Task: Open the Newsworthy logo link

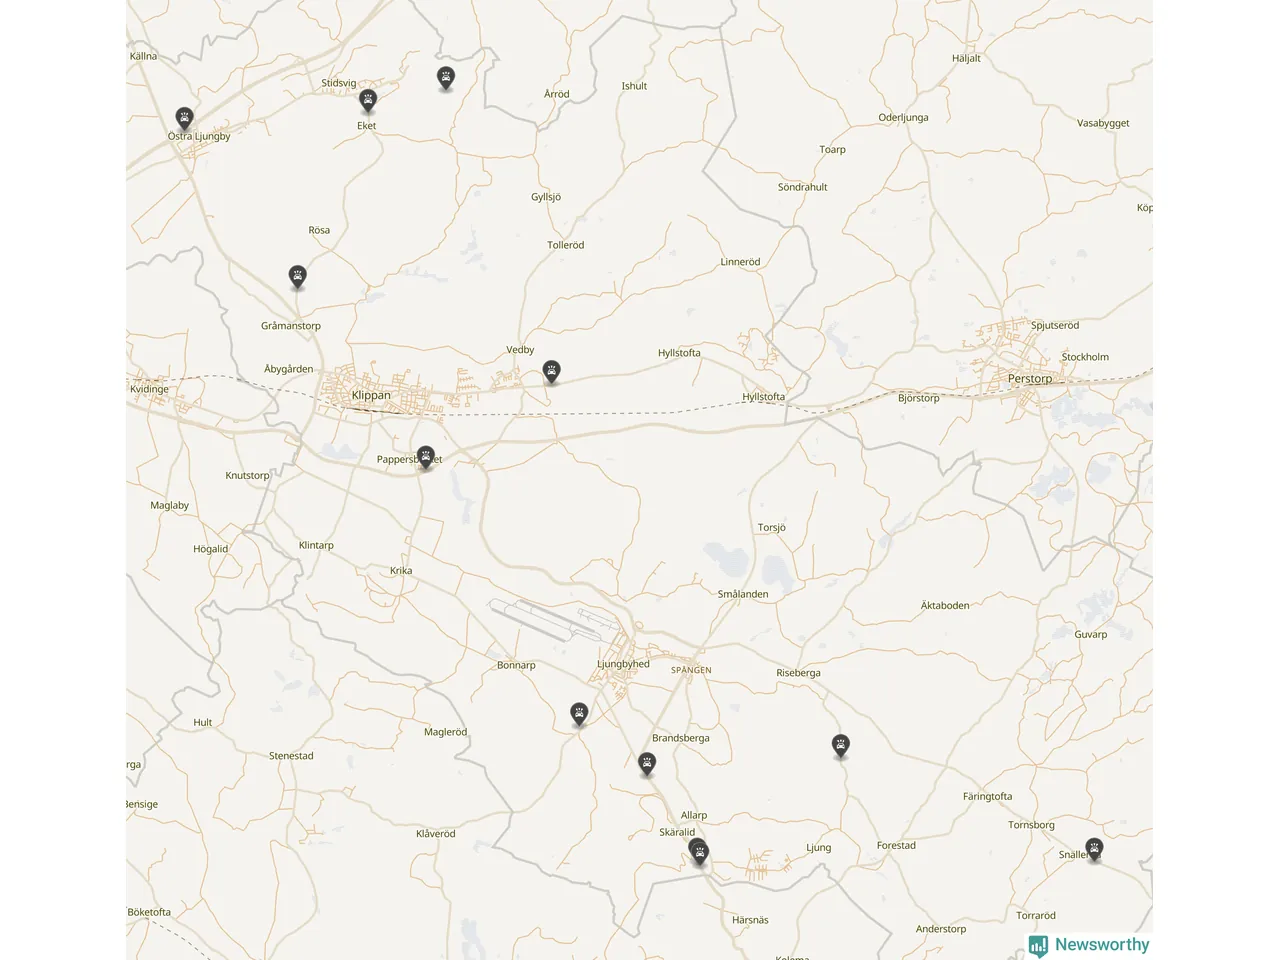Action: (x=1089, y=945)
